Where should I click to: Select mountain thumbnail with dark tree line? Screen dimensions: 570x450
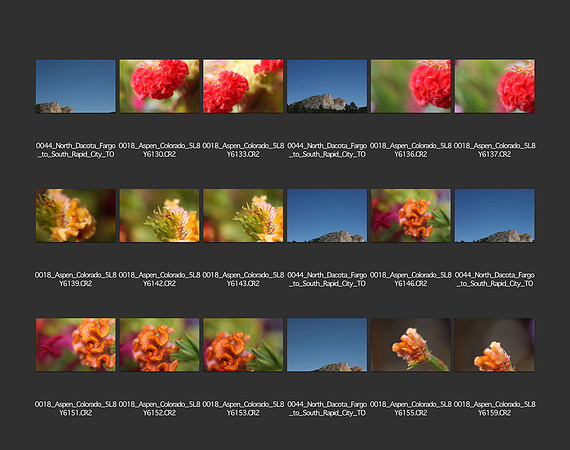click(327, 86)
